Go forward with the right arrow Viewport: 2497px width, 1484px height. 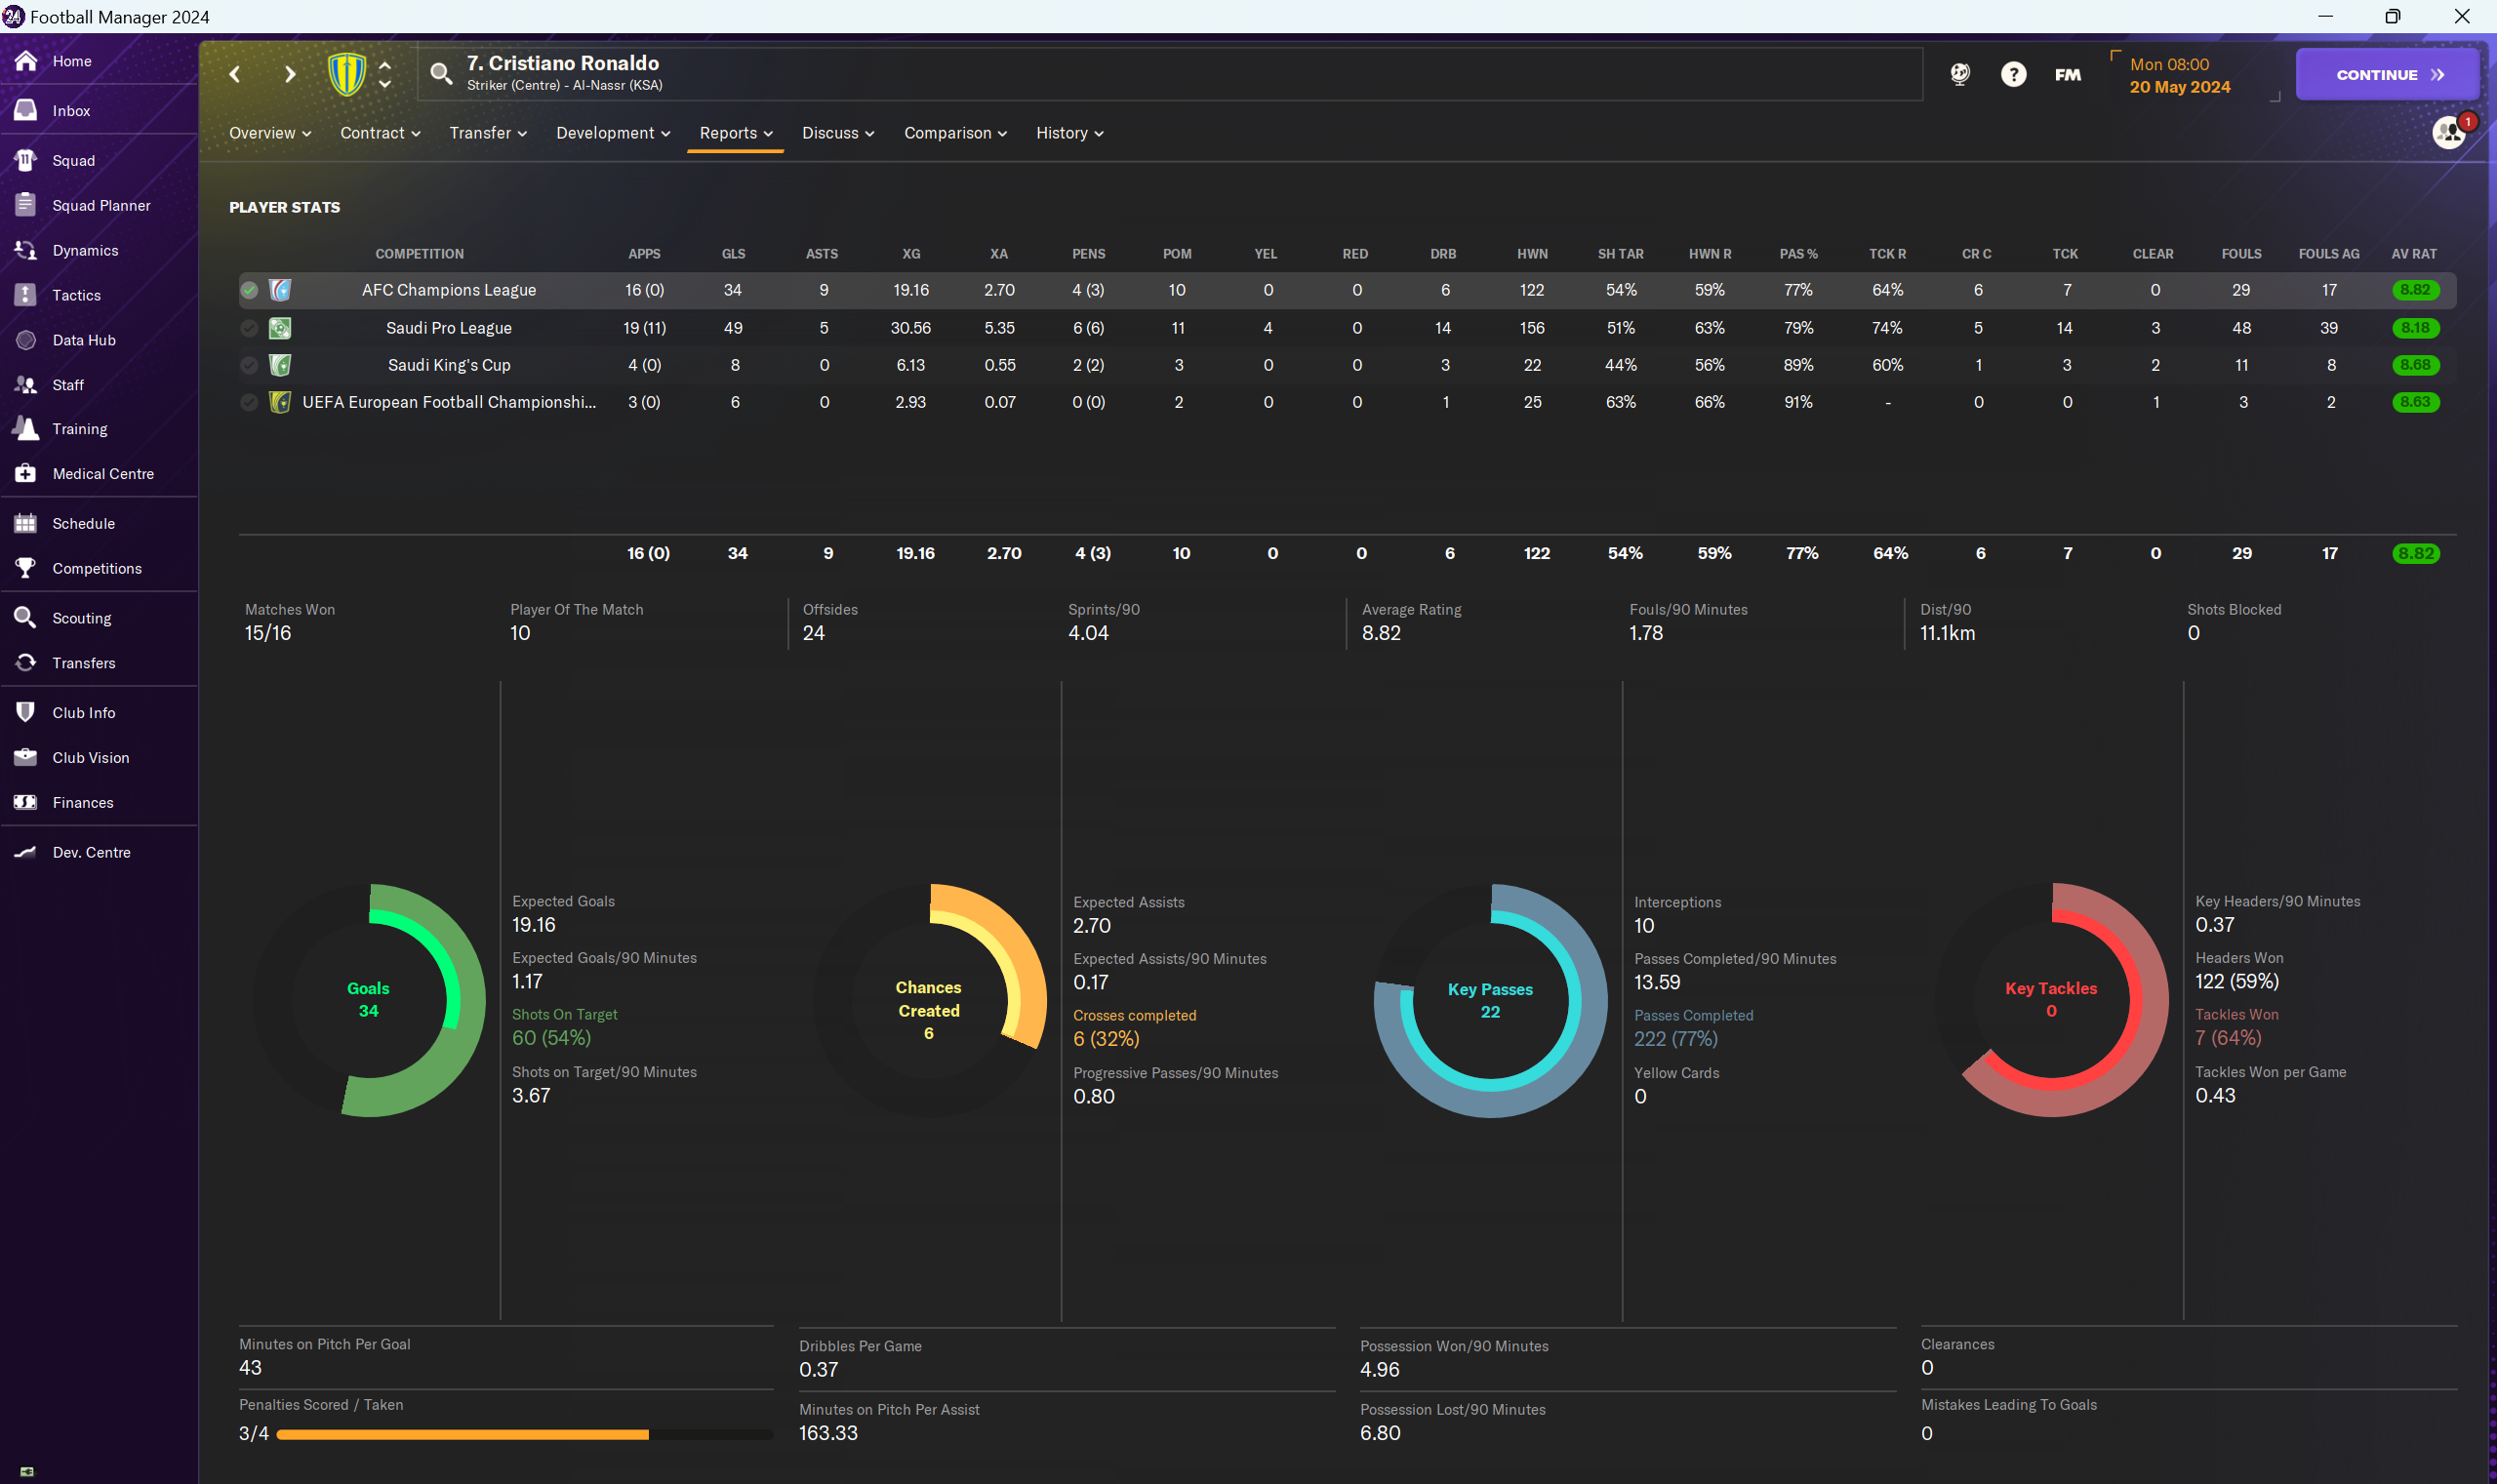tap(290, 74)
